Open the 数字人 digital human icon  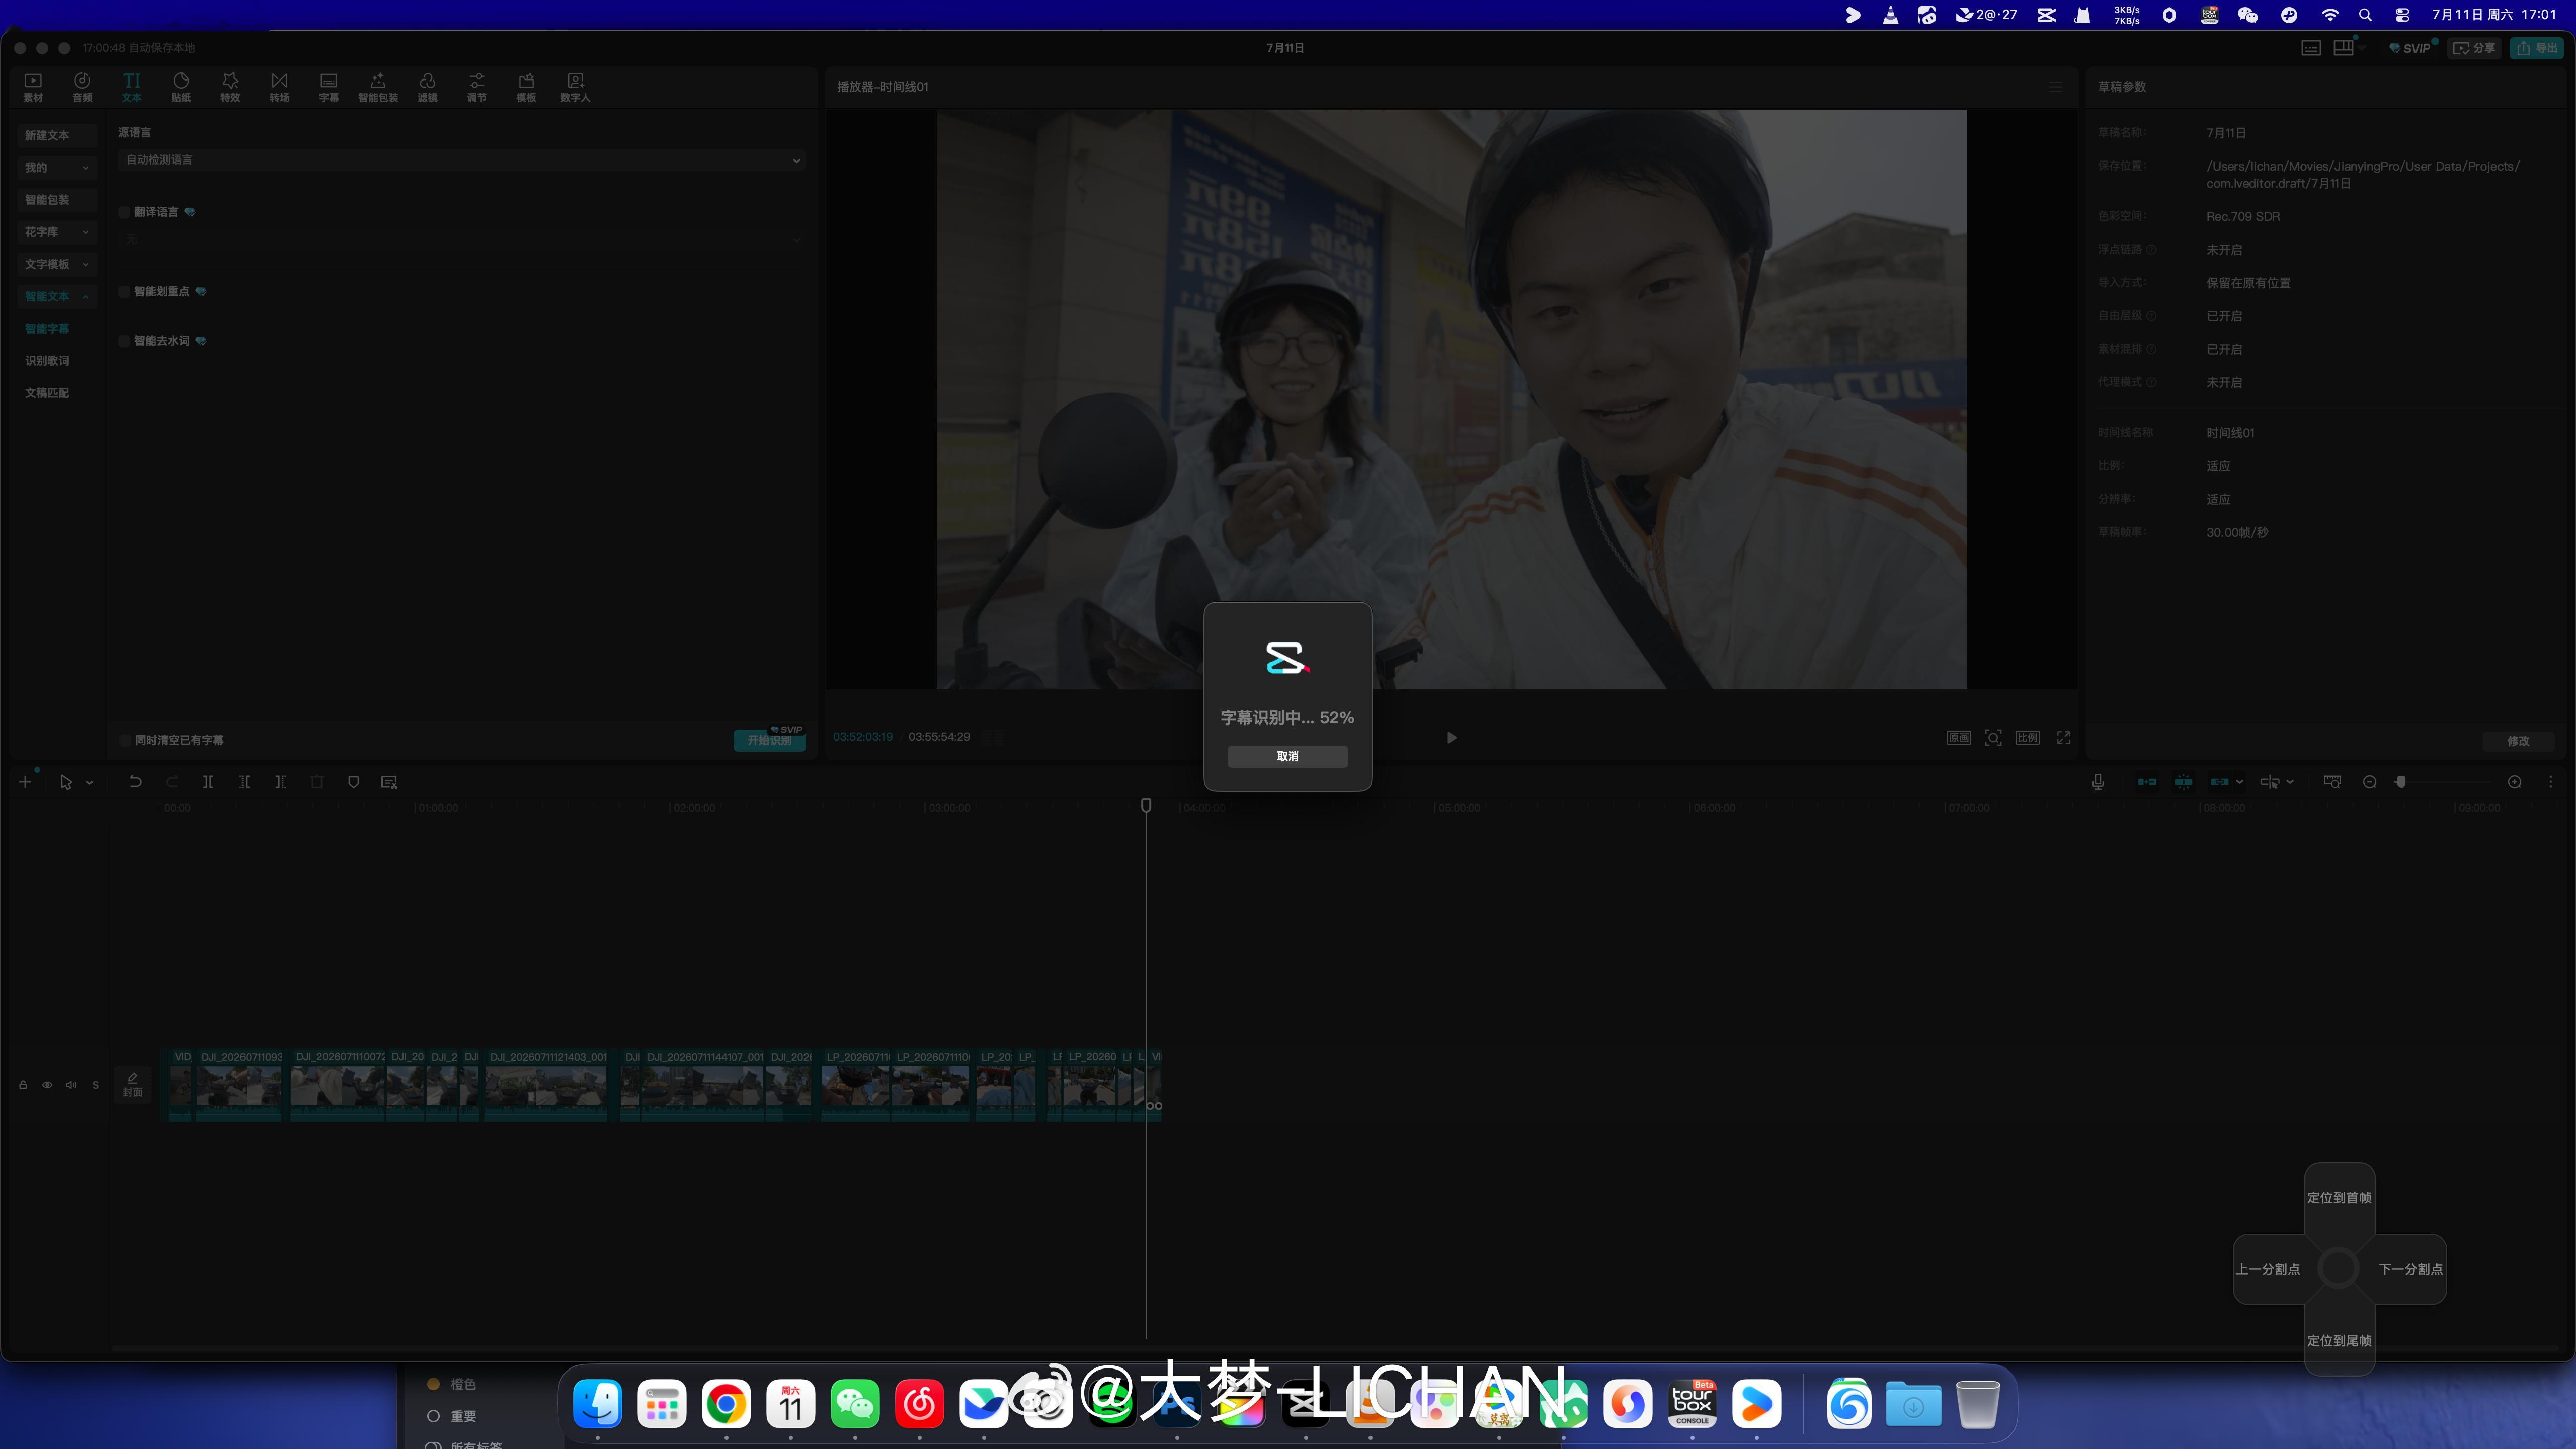[x=575, y=87]
